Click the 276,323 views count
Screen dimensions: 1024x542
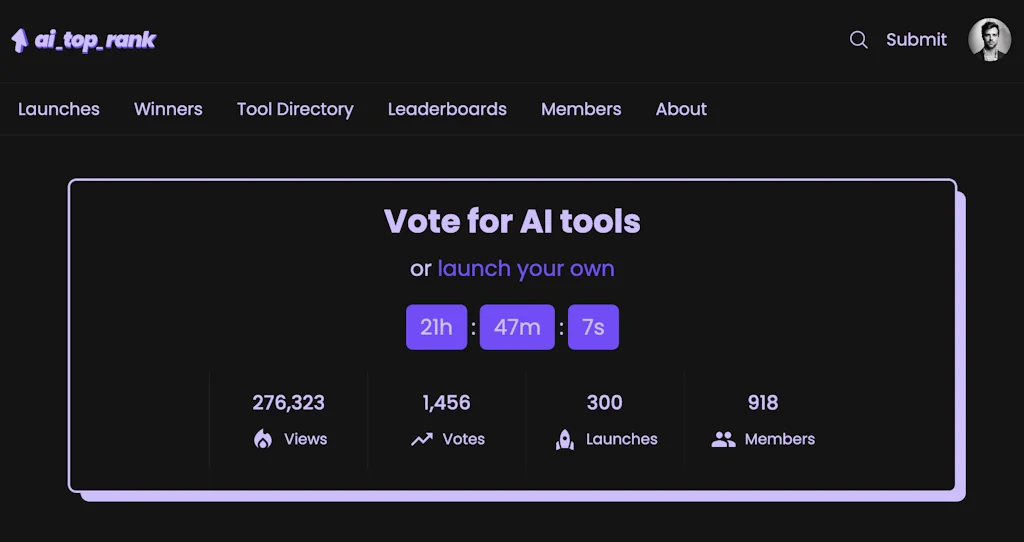point(288,403)
